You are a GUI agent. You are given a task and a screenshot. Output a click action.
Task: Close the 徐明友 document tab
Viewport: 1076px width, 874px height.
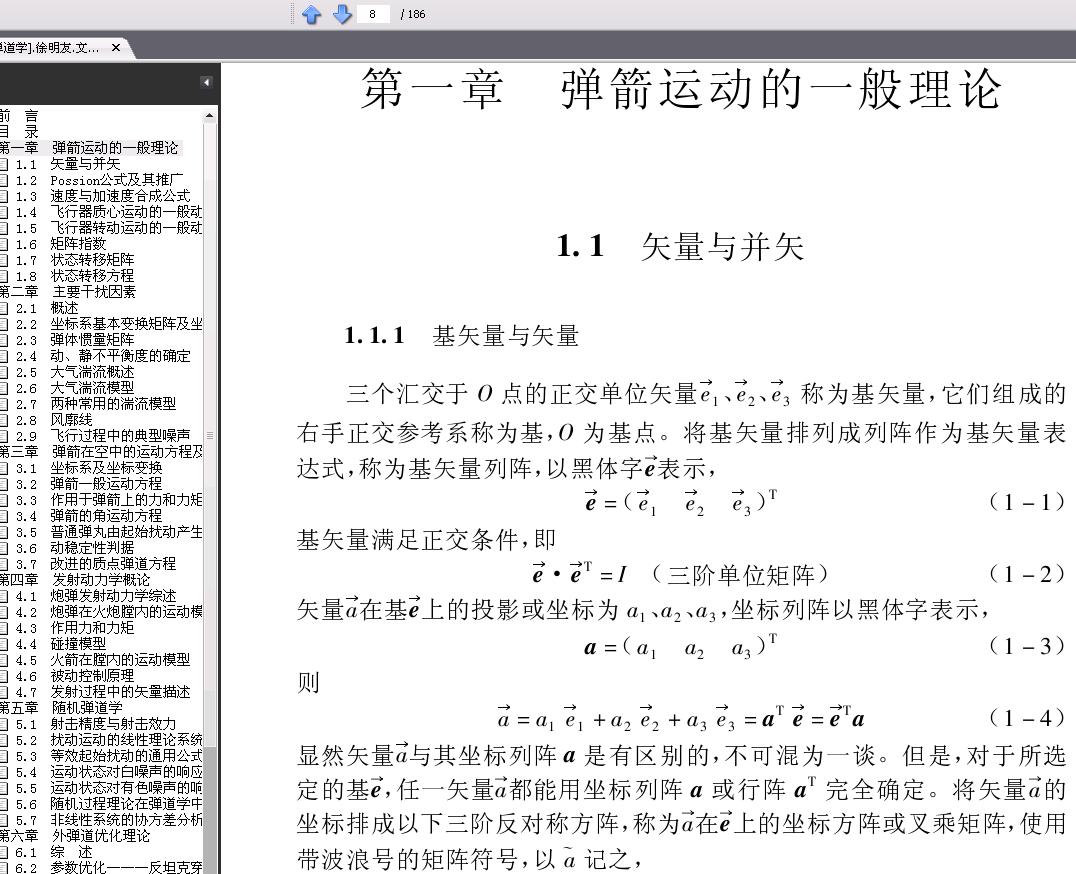(116, 47)
